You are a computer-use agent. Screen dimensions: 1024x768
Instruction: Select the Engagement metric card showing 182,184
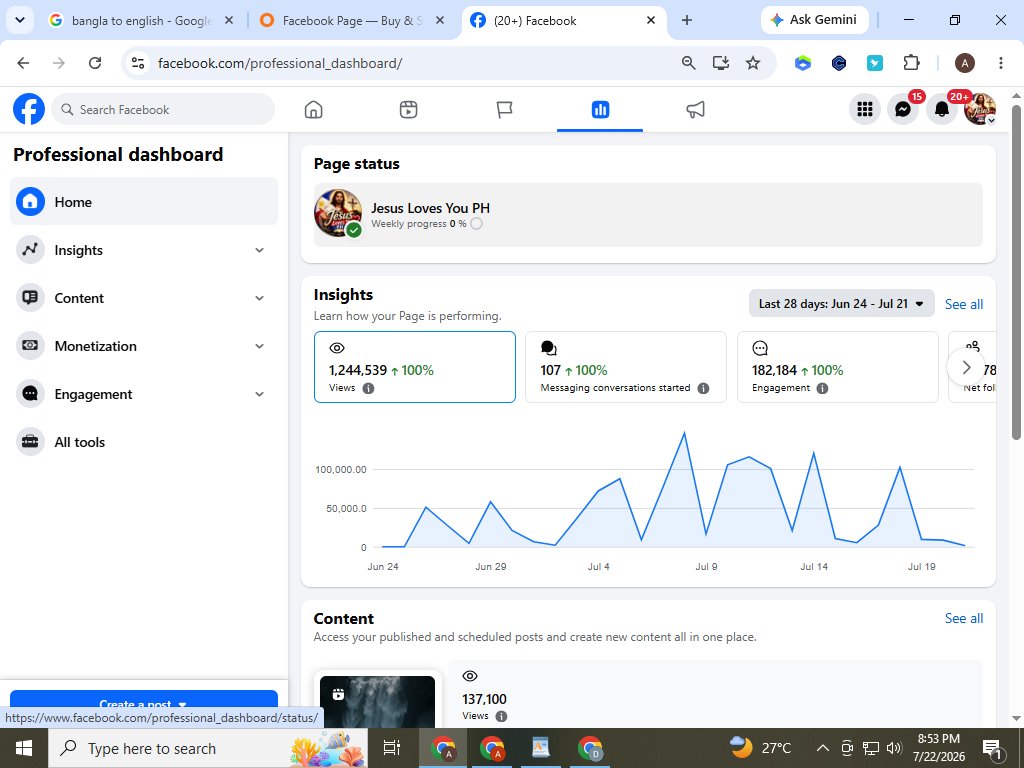coord(837,367)
